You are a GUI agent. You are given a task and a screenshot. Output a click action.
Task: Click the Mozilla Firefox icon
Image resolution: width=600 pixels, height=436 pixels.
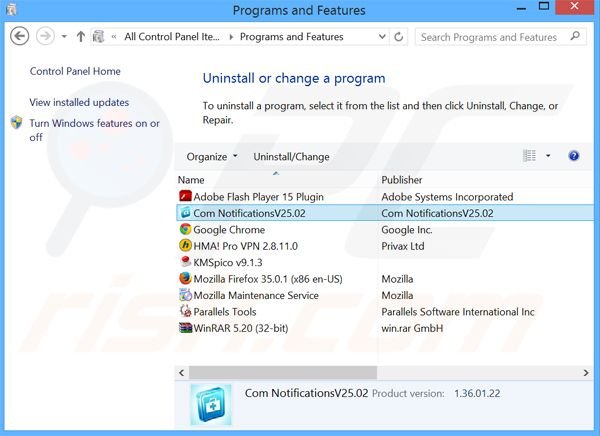[185, 279]
